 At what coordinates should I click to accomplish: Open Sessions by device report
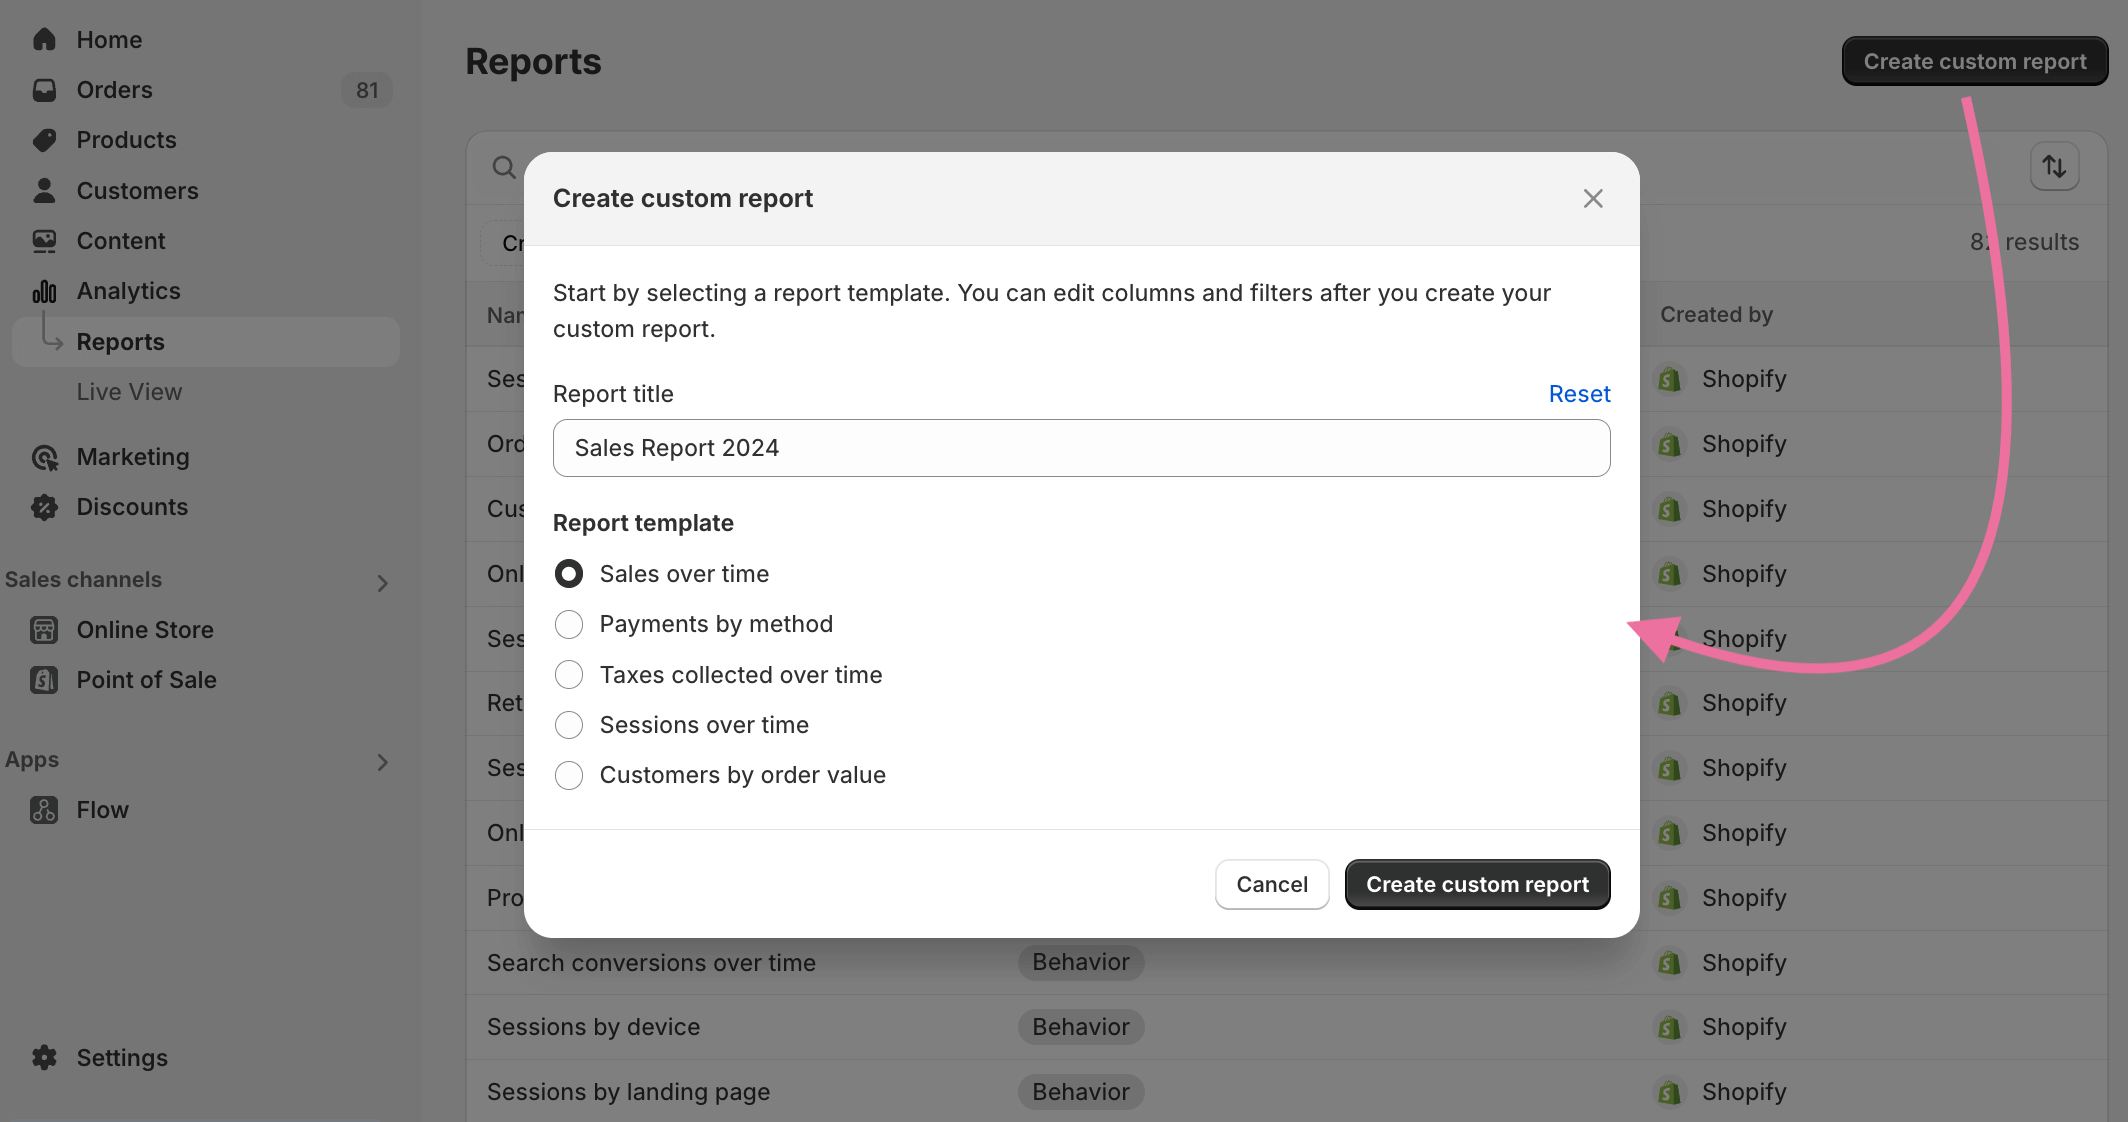click(593, 1027)
